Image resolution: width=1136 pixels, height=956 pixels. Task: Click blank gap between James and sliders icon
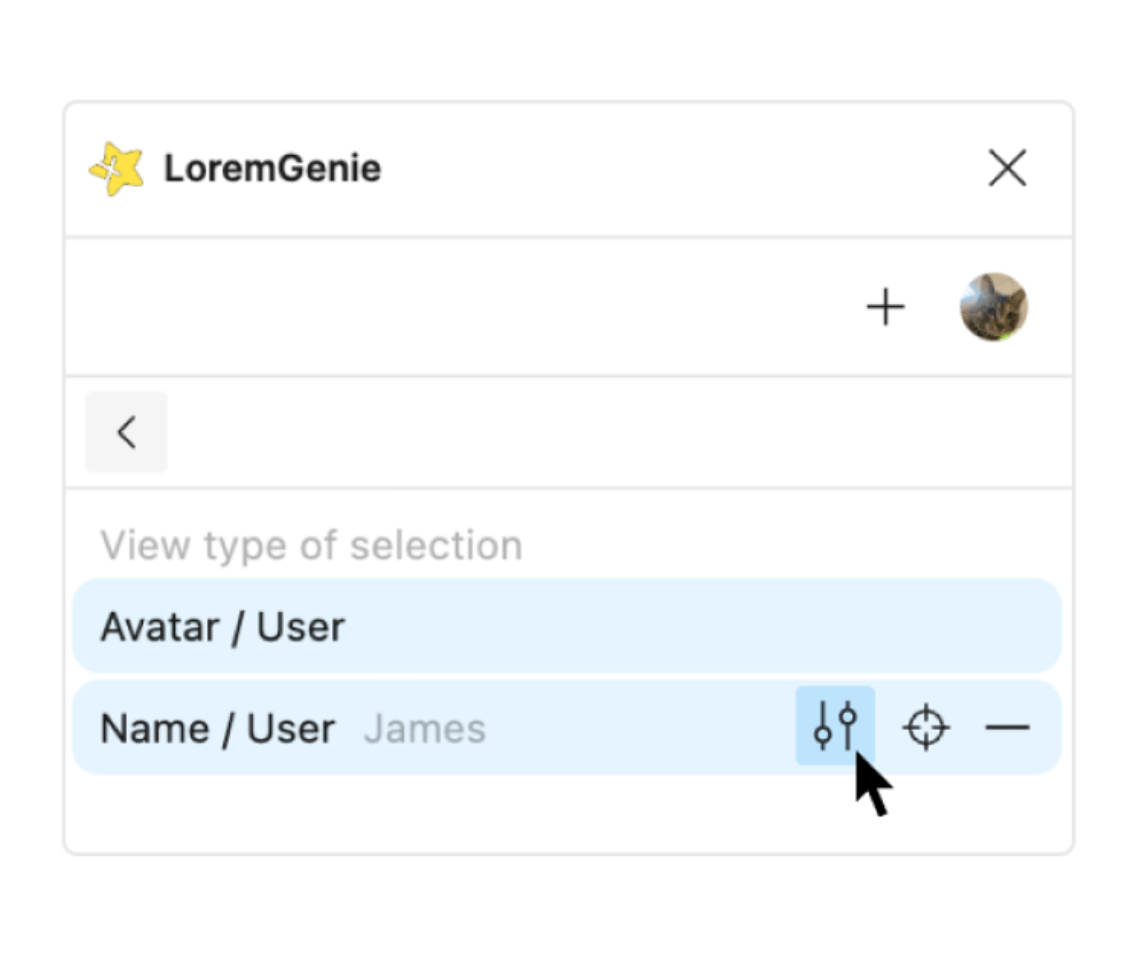point(640,728)
